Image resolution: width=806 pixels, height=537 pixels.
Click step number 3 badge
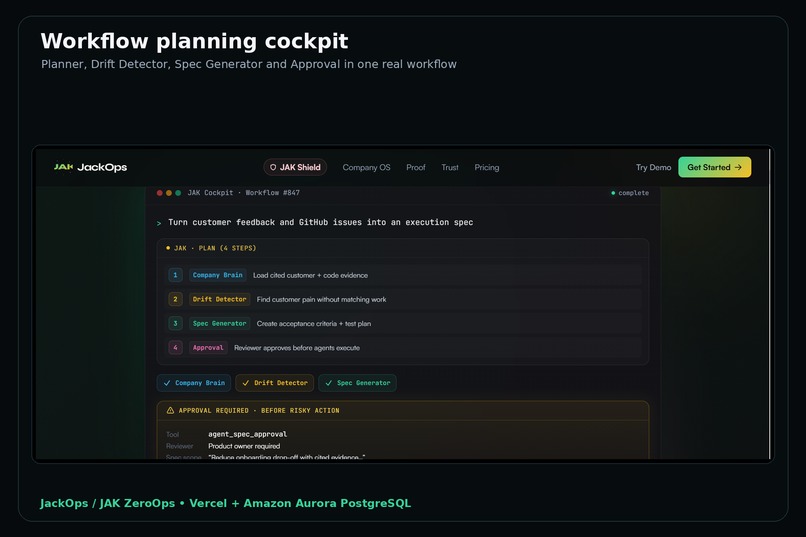click(175, 323)
